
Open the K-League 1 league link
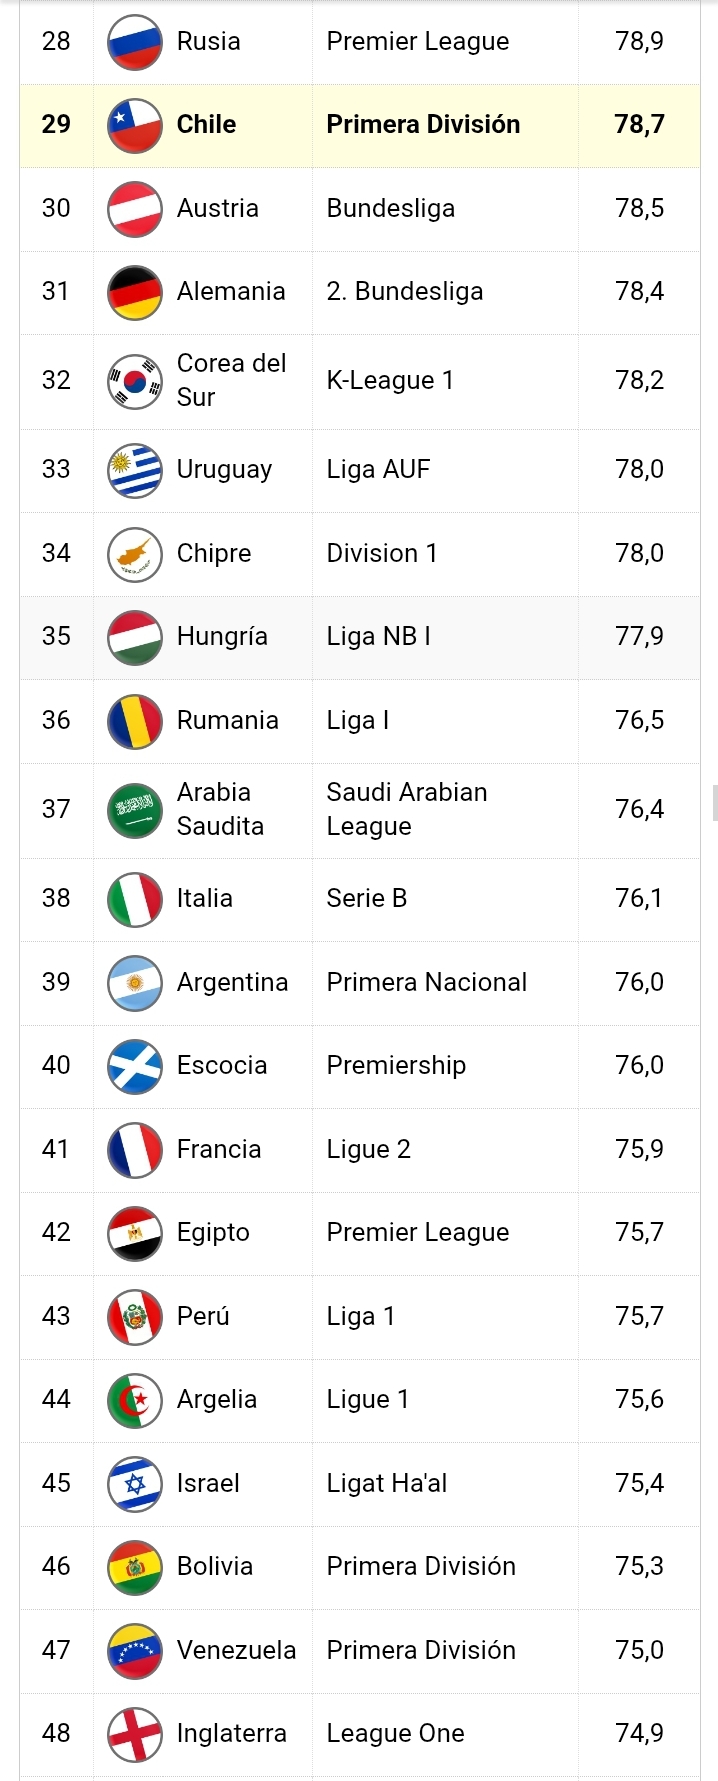390,381
